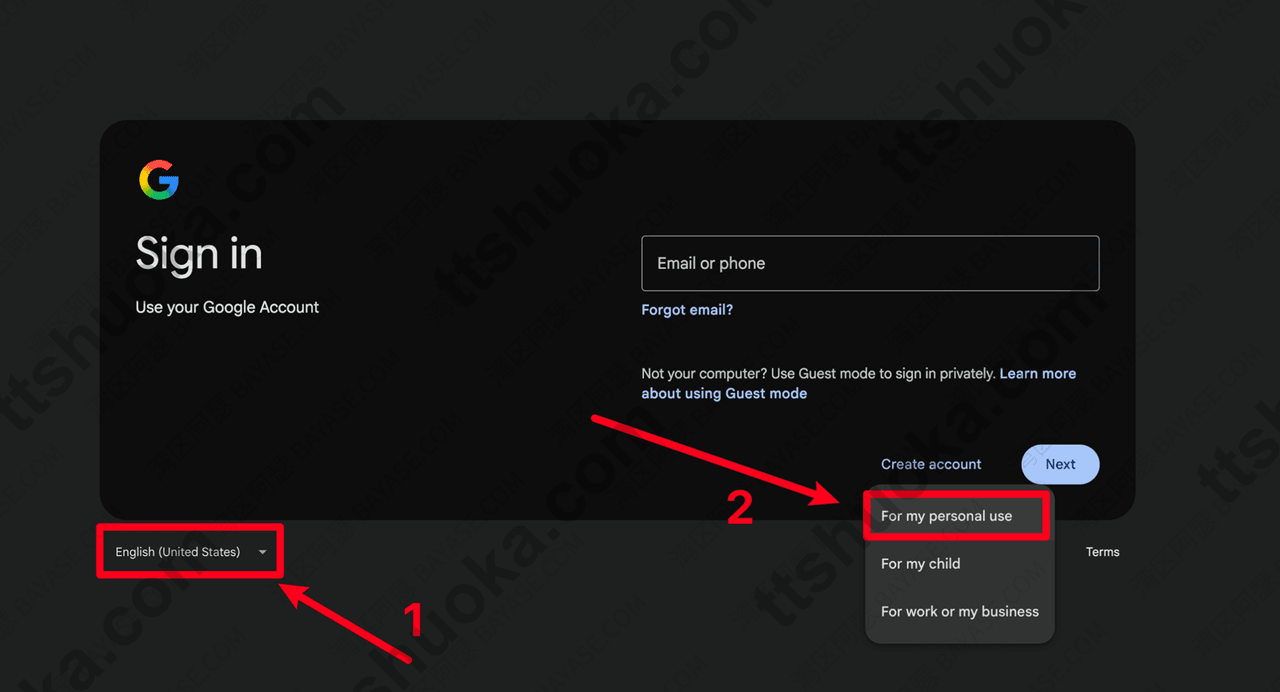Open the Create account menu
1280x692 pixels.
pyautogui.click(x=931, y=464)
